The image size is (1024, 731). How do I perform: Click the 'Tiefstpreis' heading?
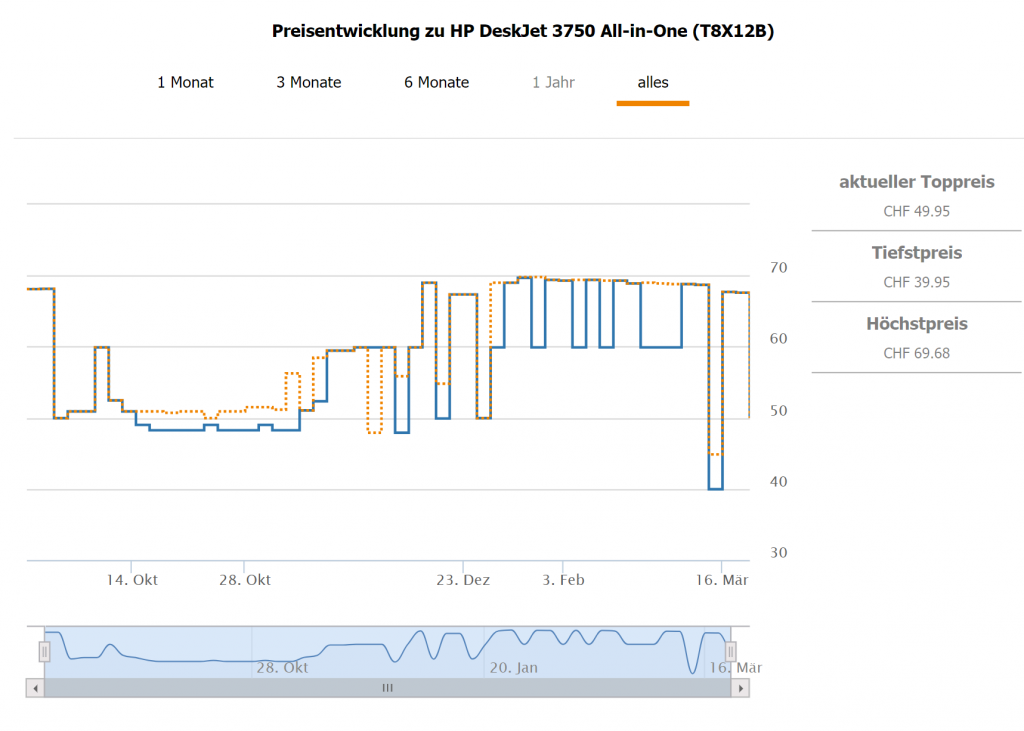[917, 253]
